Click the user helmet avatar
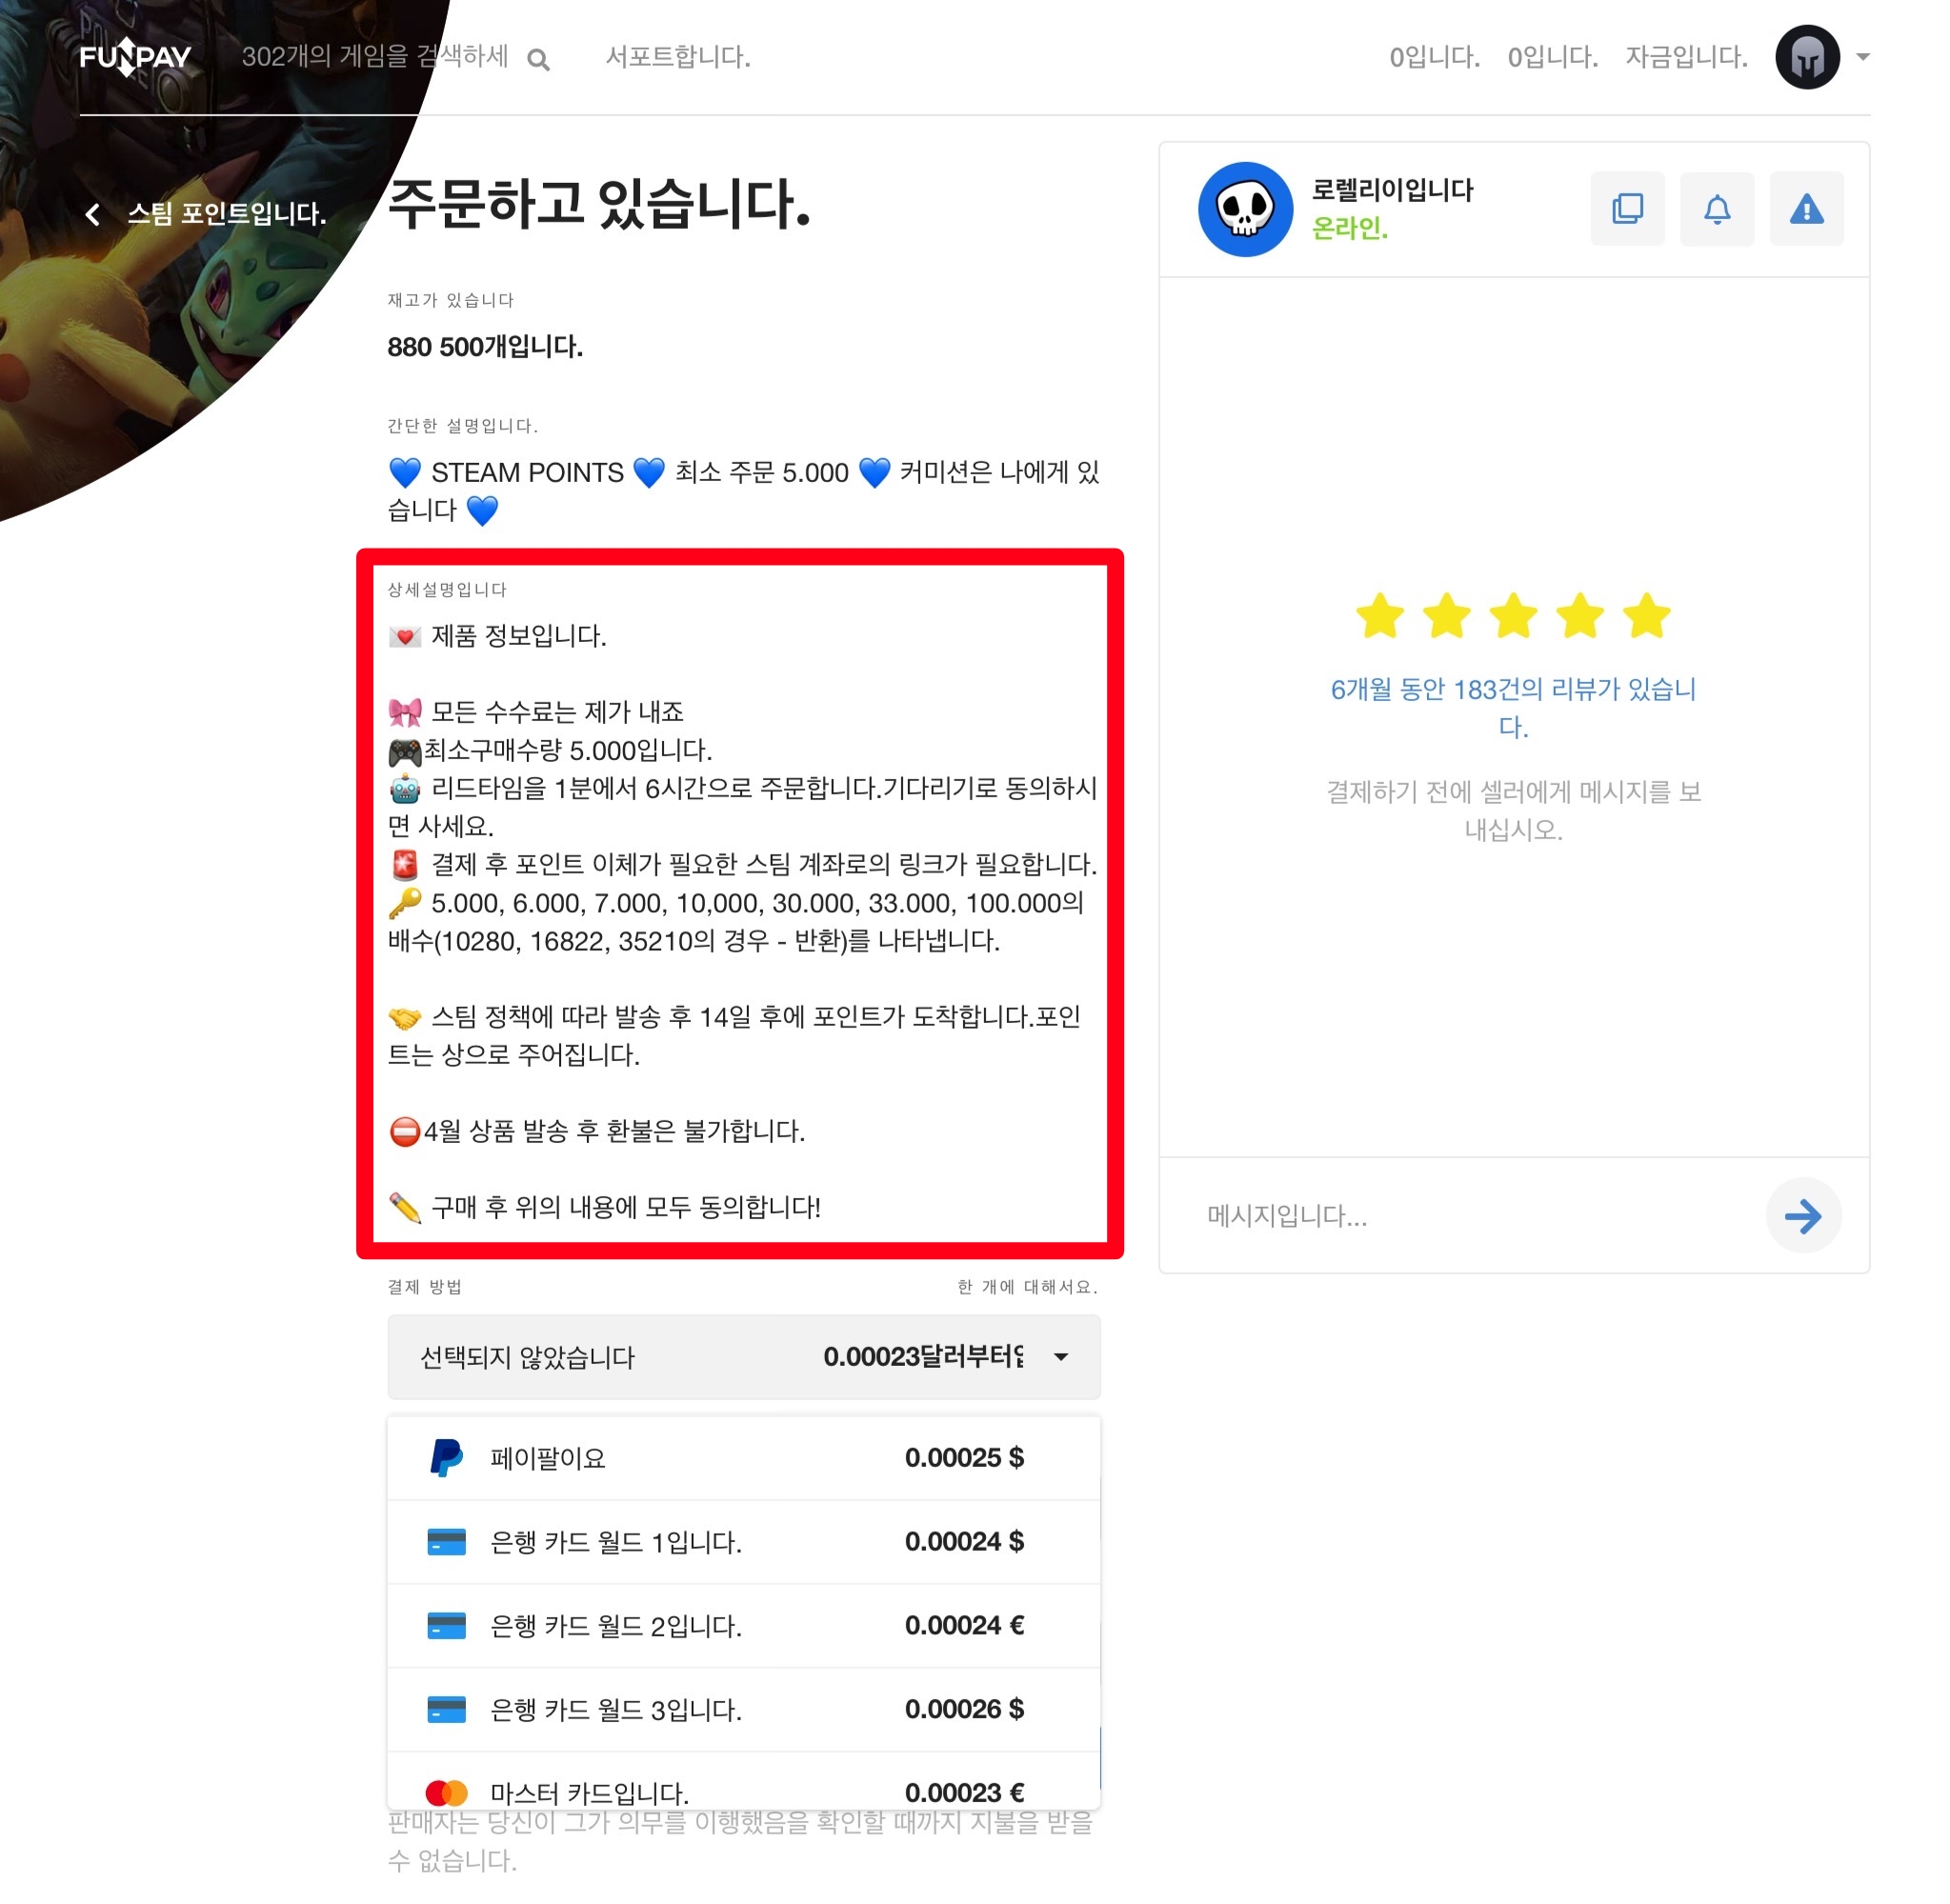The height and width of the screenshot is (1904, 1950). pyautogui.click(x=1807, y=57)
